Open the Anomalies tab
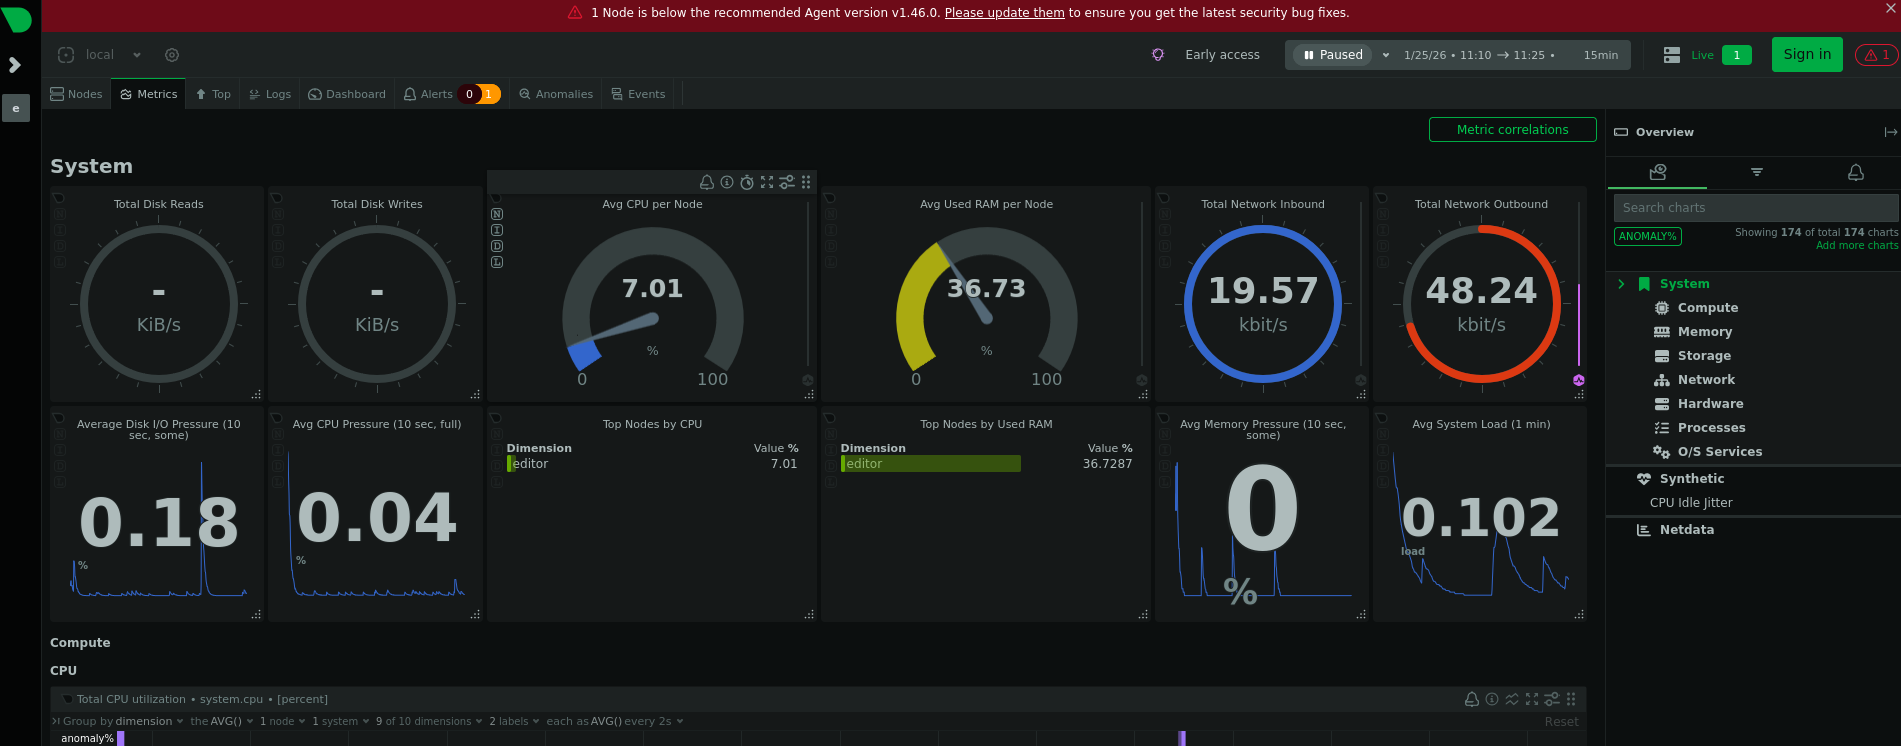The image size is (1901, 746). [556, 94]
